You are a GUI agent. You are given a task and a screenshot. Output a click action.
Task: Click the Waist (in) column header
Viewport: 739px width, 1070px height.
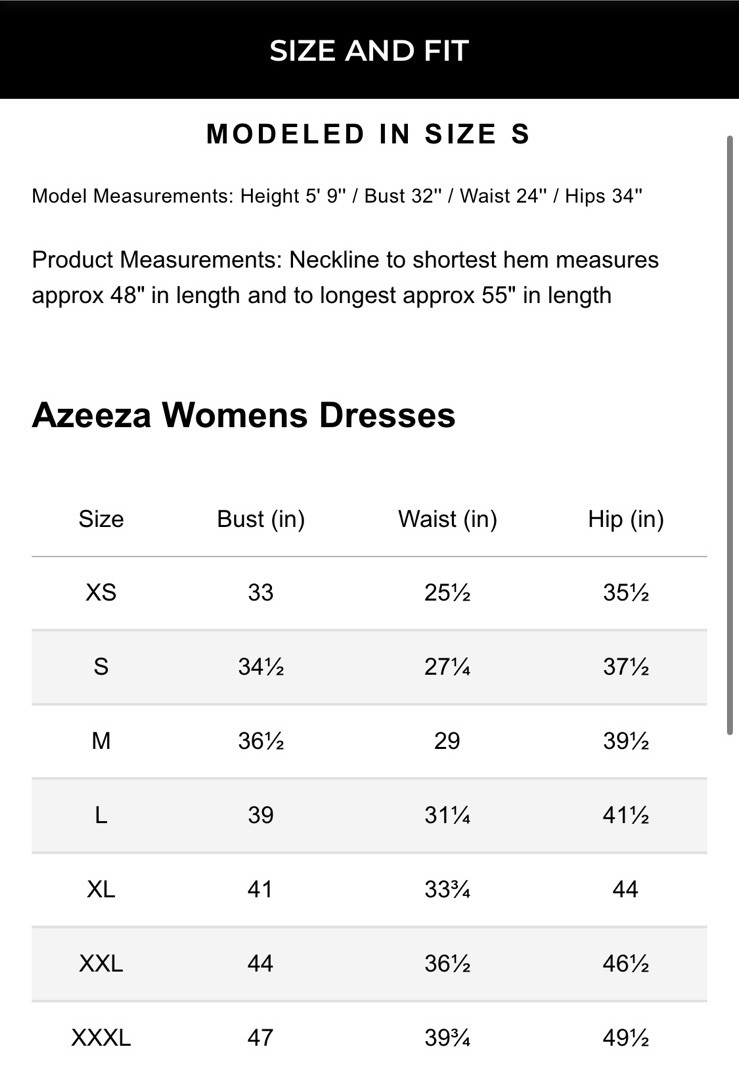(x=447, y=519)
